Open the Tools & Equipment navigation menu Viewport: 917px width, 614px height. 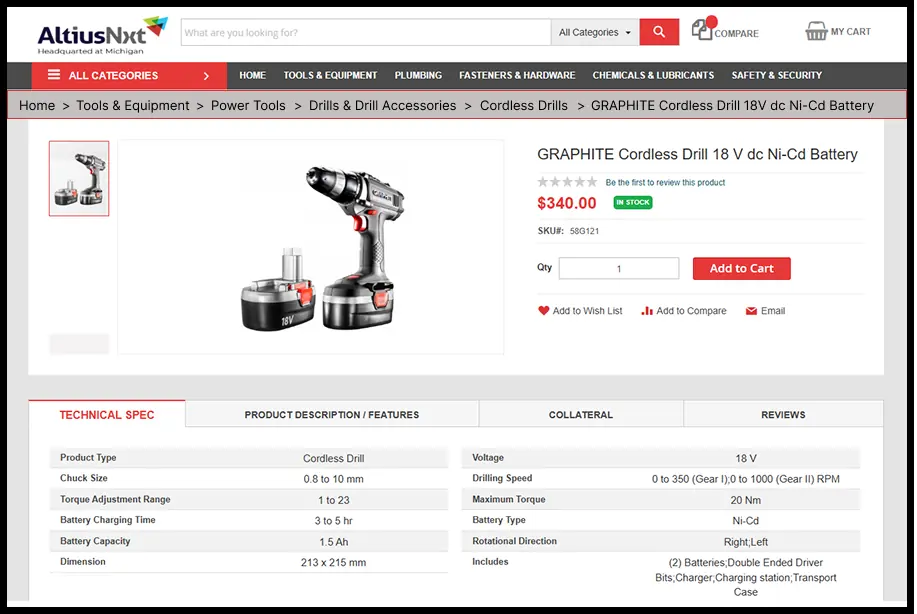coord(330,75)
